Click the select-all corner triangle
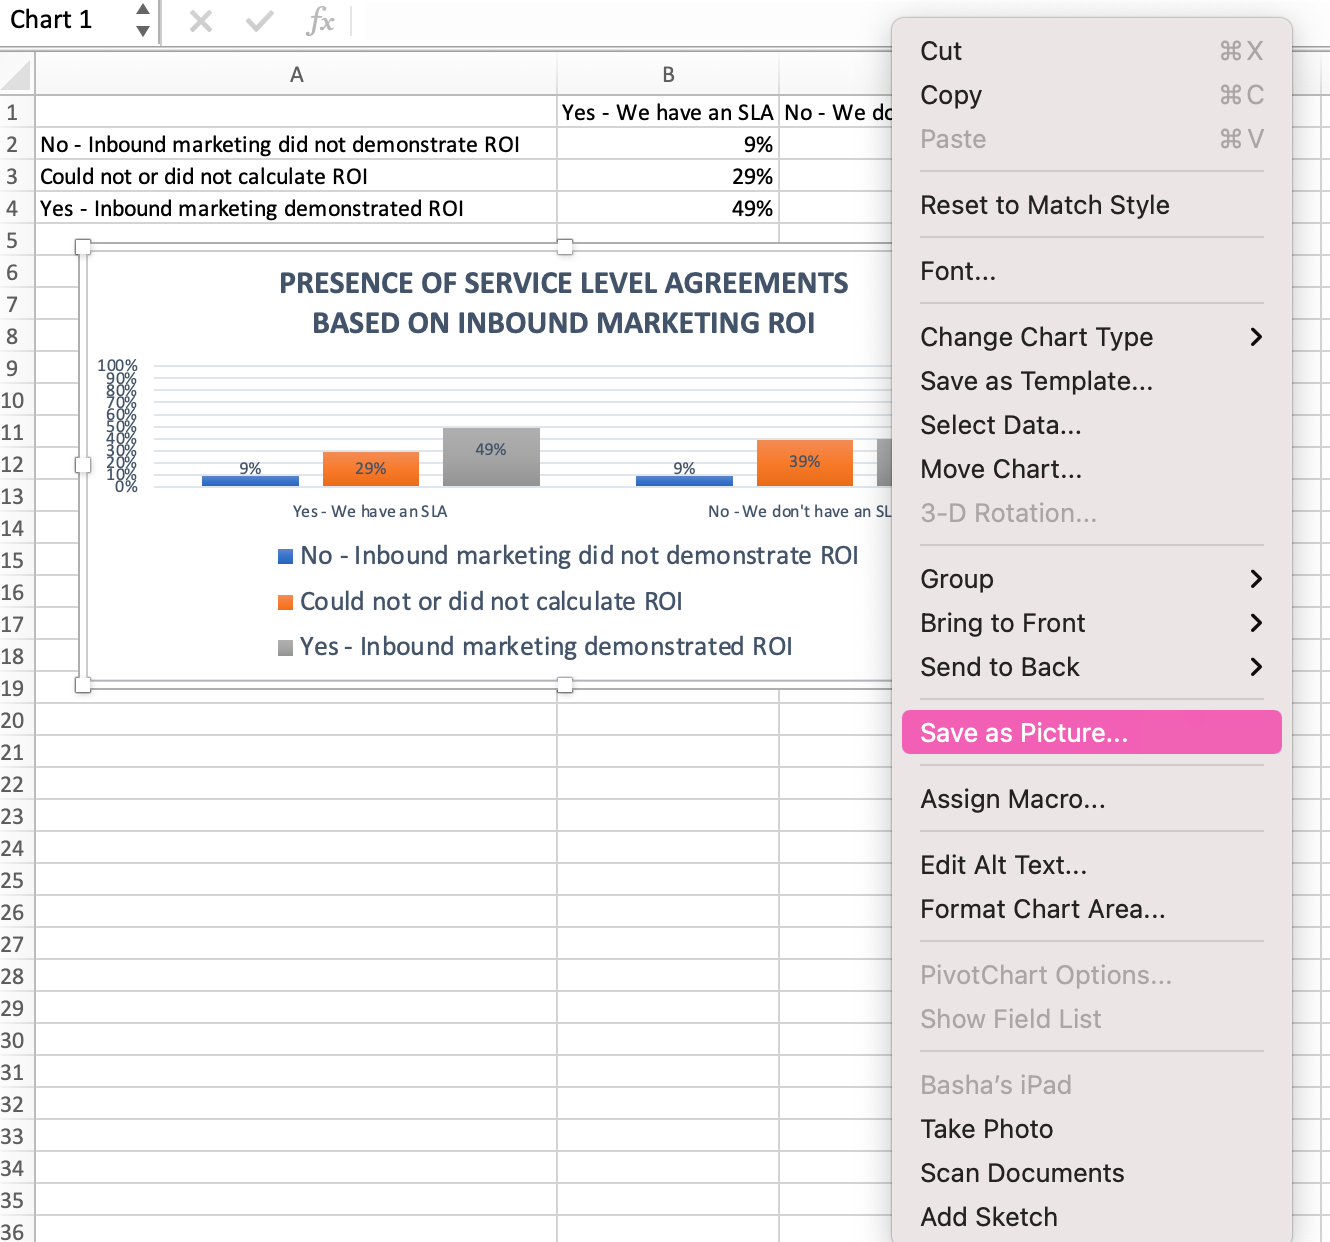The height and width of the screenshot is (1242, 1330). 17,75
